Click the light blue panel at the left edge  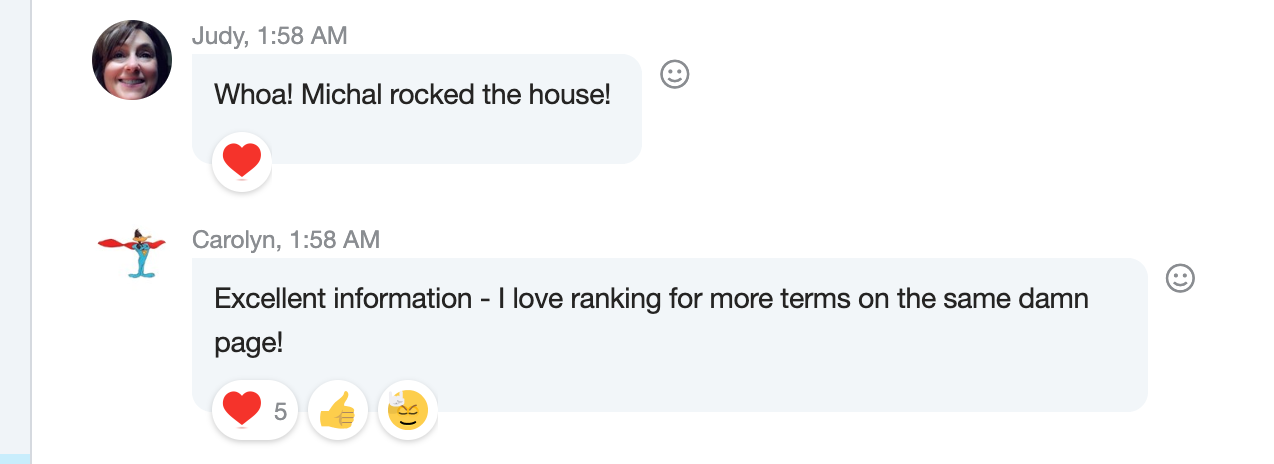15,230
